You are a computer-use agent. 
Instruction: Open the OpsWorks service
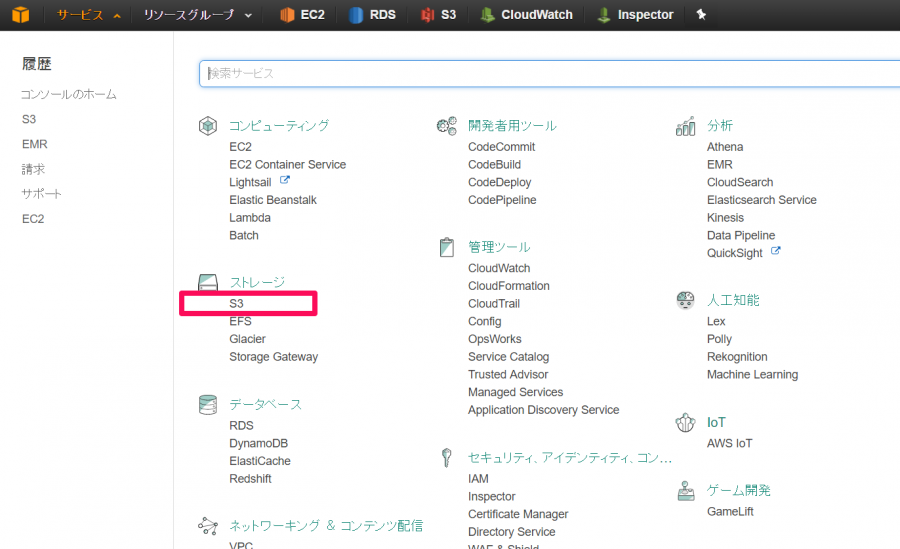point(494,339)
